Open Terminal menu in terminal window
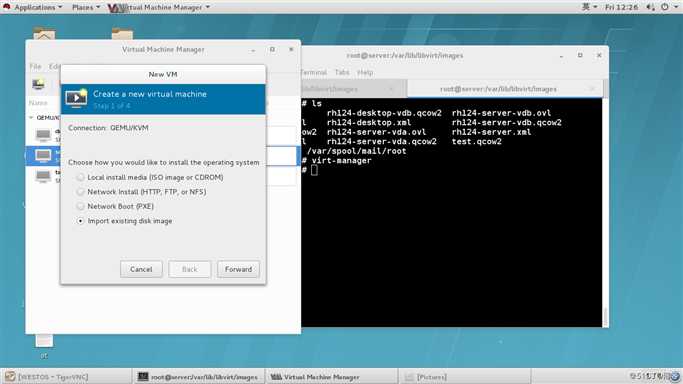The image size is (683, 384). click(314, 72)
